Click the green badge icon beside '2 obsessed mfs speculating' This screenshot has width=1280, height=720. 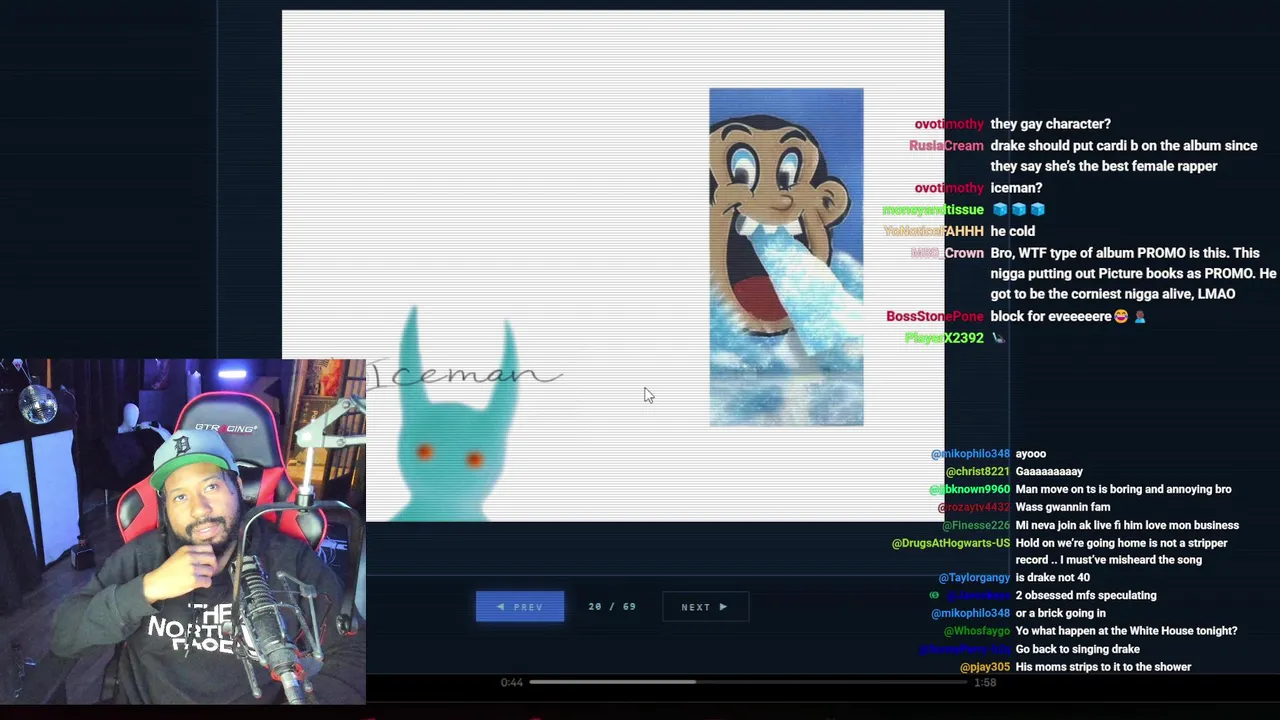click(x=934, y=595)
